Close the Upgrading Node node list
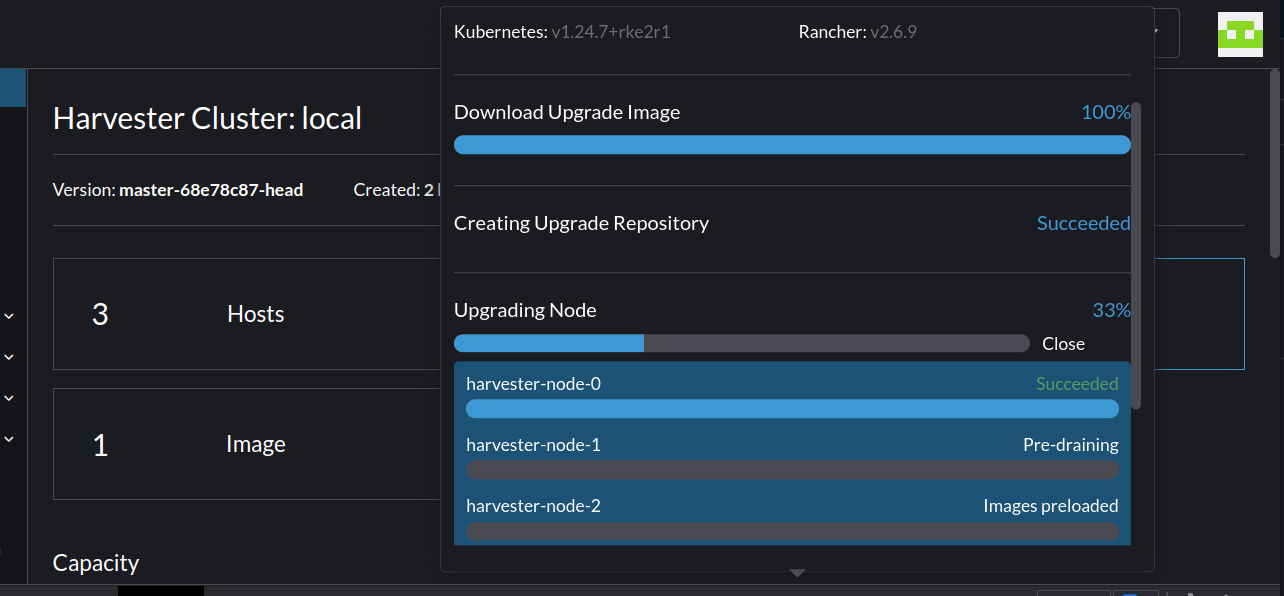The height and width of the screenshot is (596, 1284). coord(1062,343)
